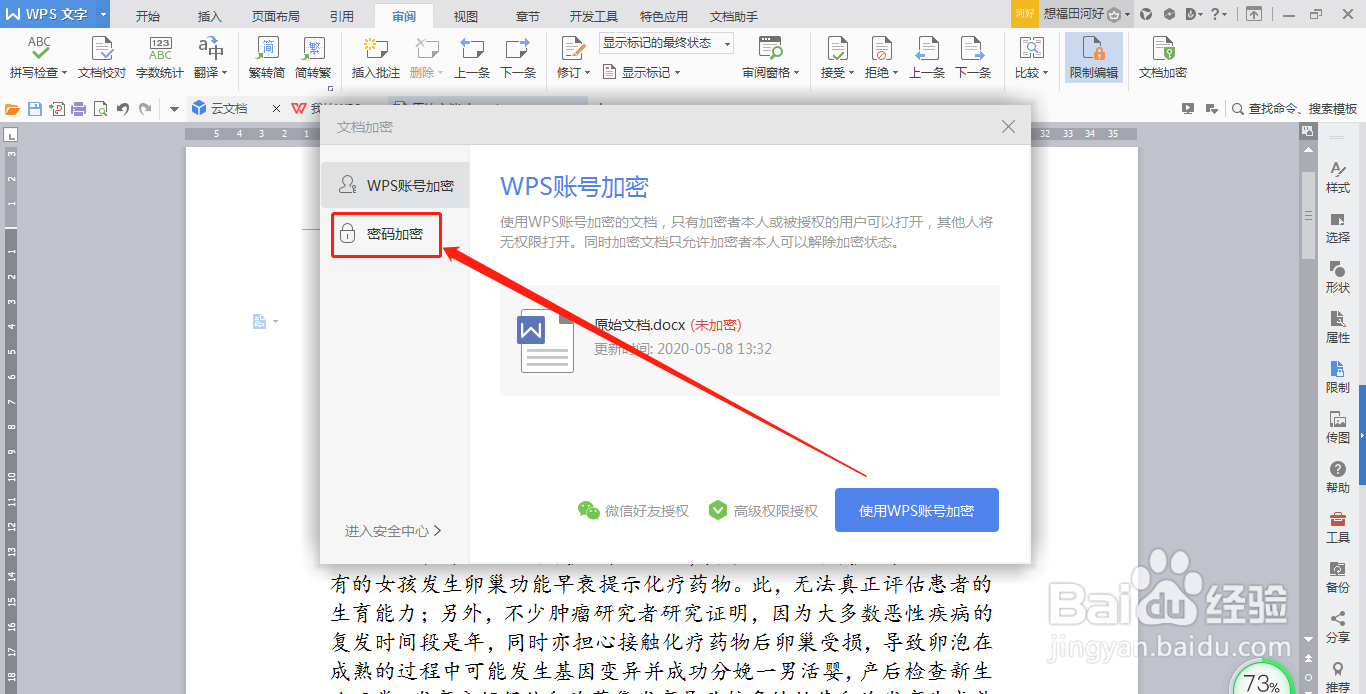
Task: Insert a new comment
Action: 374,57
